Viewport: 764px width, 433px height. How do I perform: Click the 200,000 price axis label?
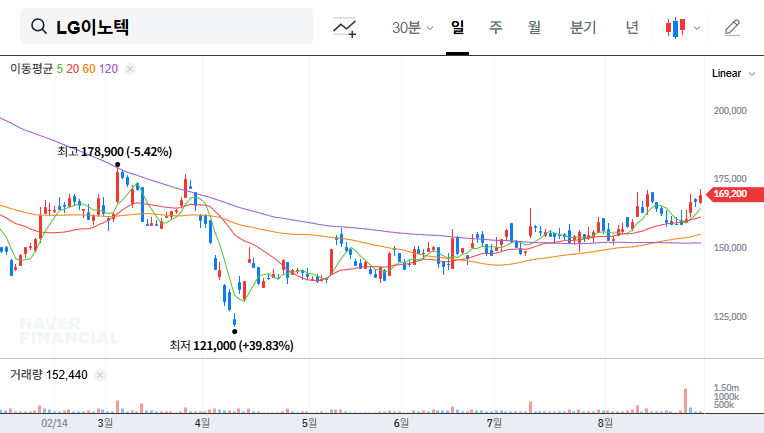pos(730,111)
